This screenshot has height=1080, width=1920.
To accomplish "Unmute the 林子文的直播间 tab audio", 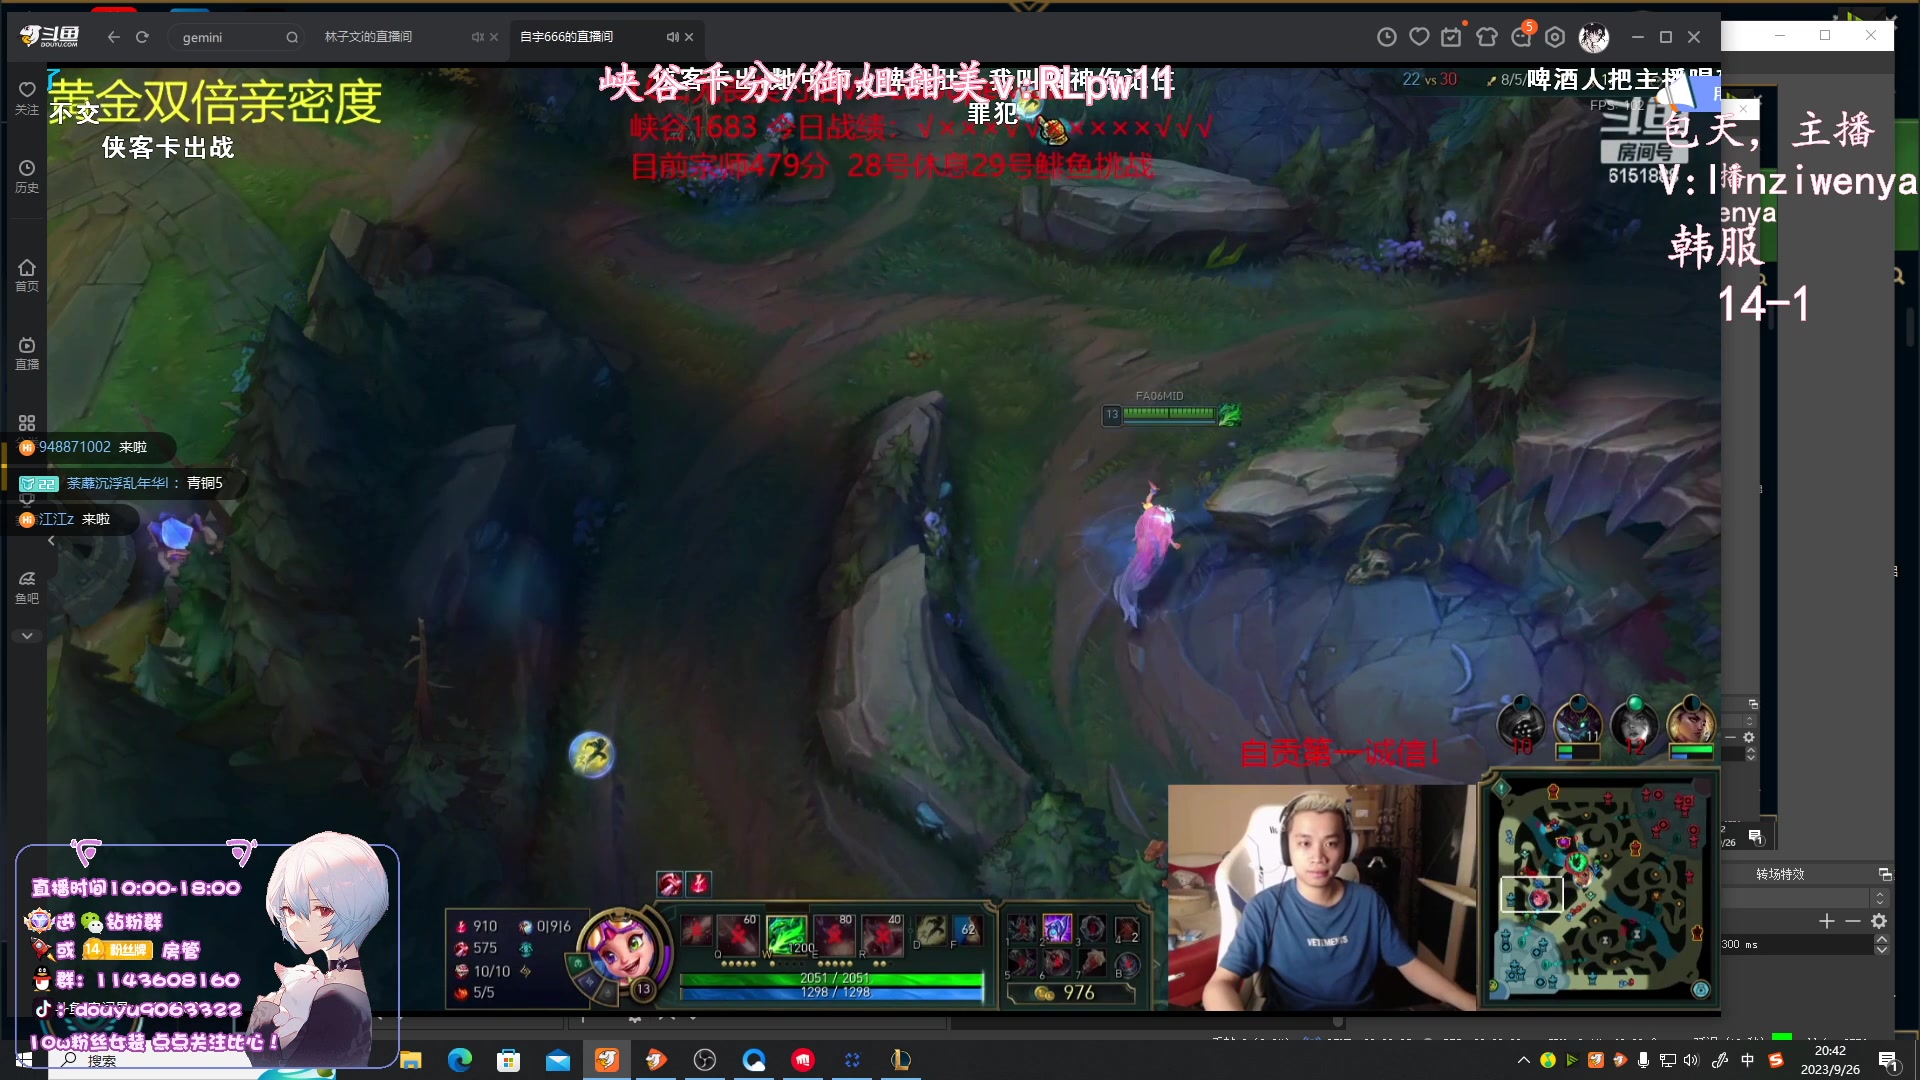I will coord(477,37).
